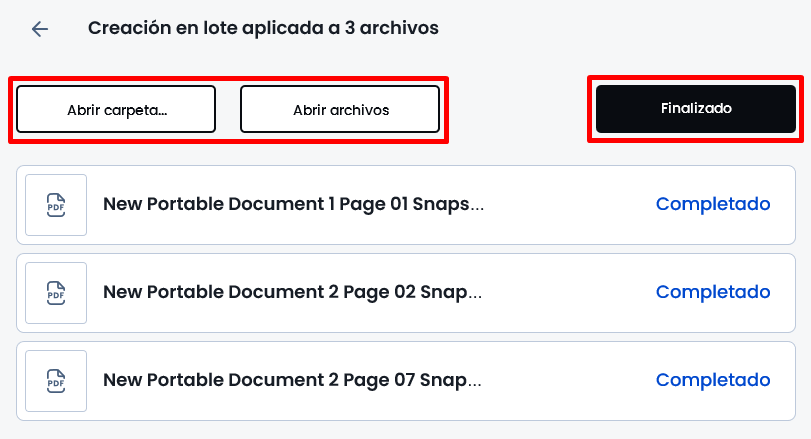Click the heading Creación en lote aplicada
The width and height of the screenshot is (811, 439).
[206, 28]
